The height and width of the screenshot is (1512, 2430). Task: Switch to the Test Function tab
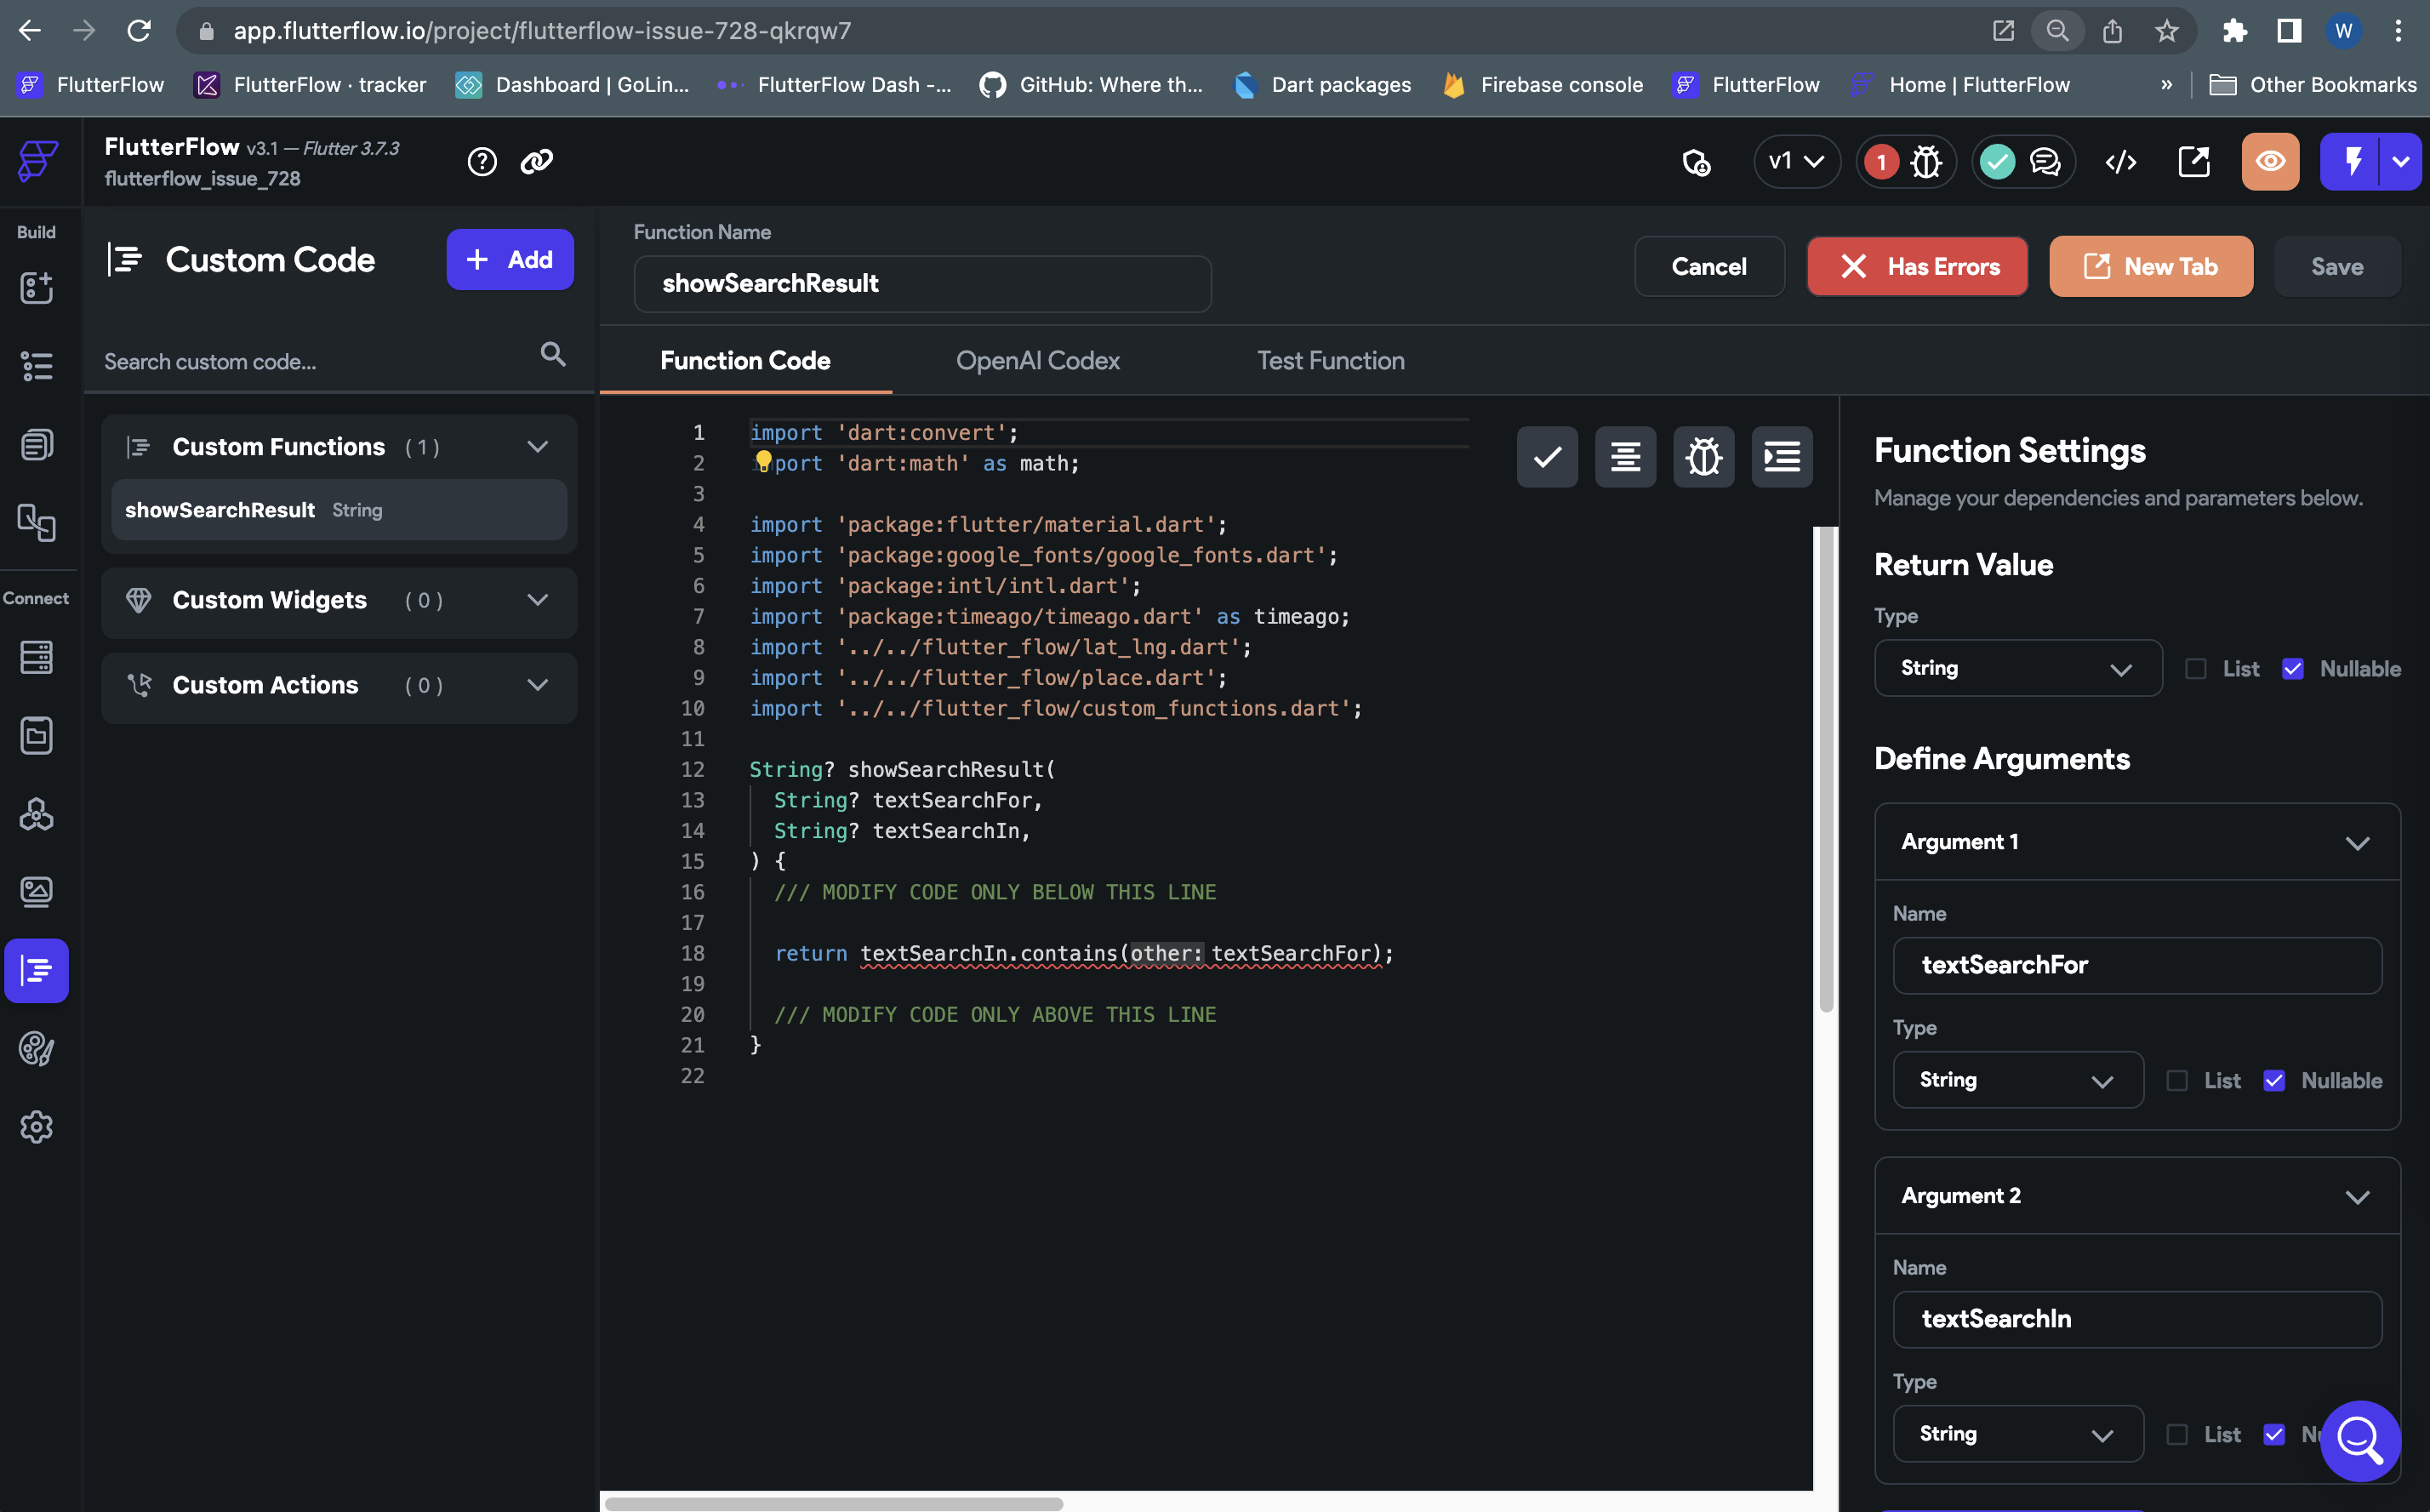[x=1330, y=361]
